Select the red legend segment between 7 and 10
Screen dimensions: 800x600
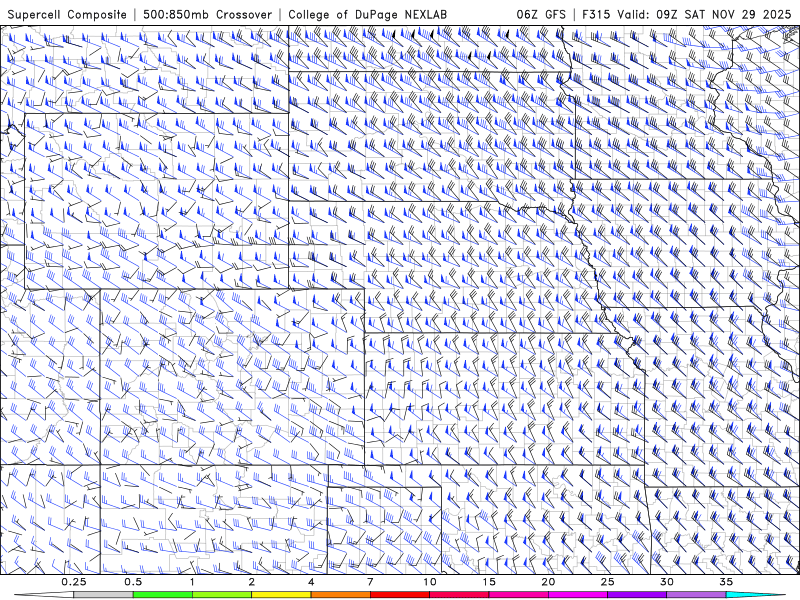click(x=399, y=595)
